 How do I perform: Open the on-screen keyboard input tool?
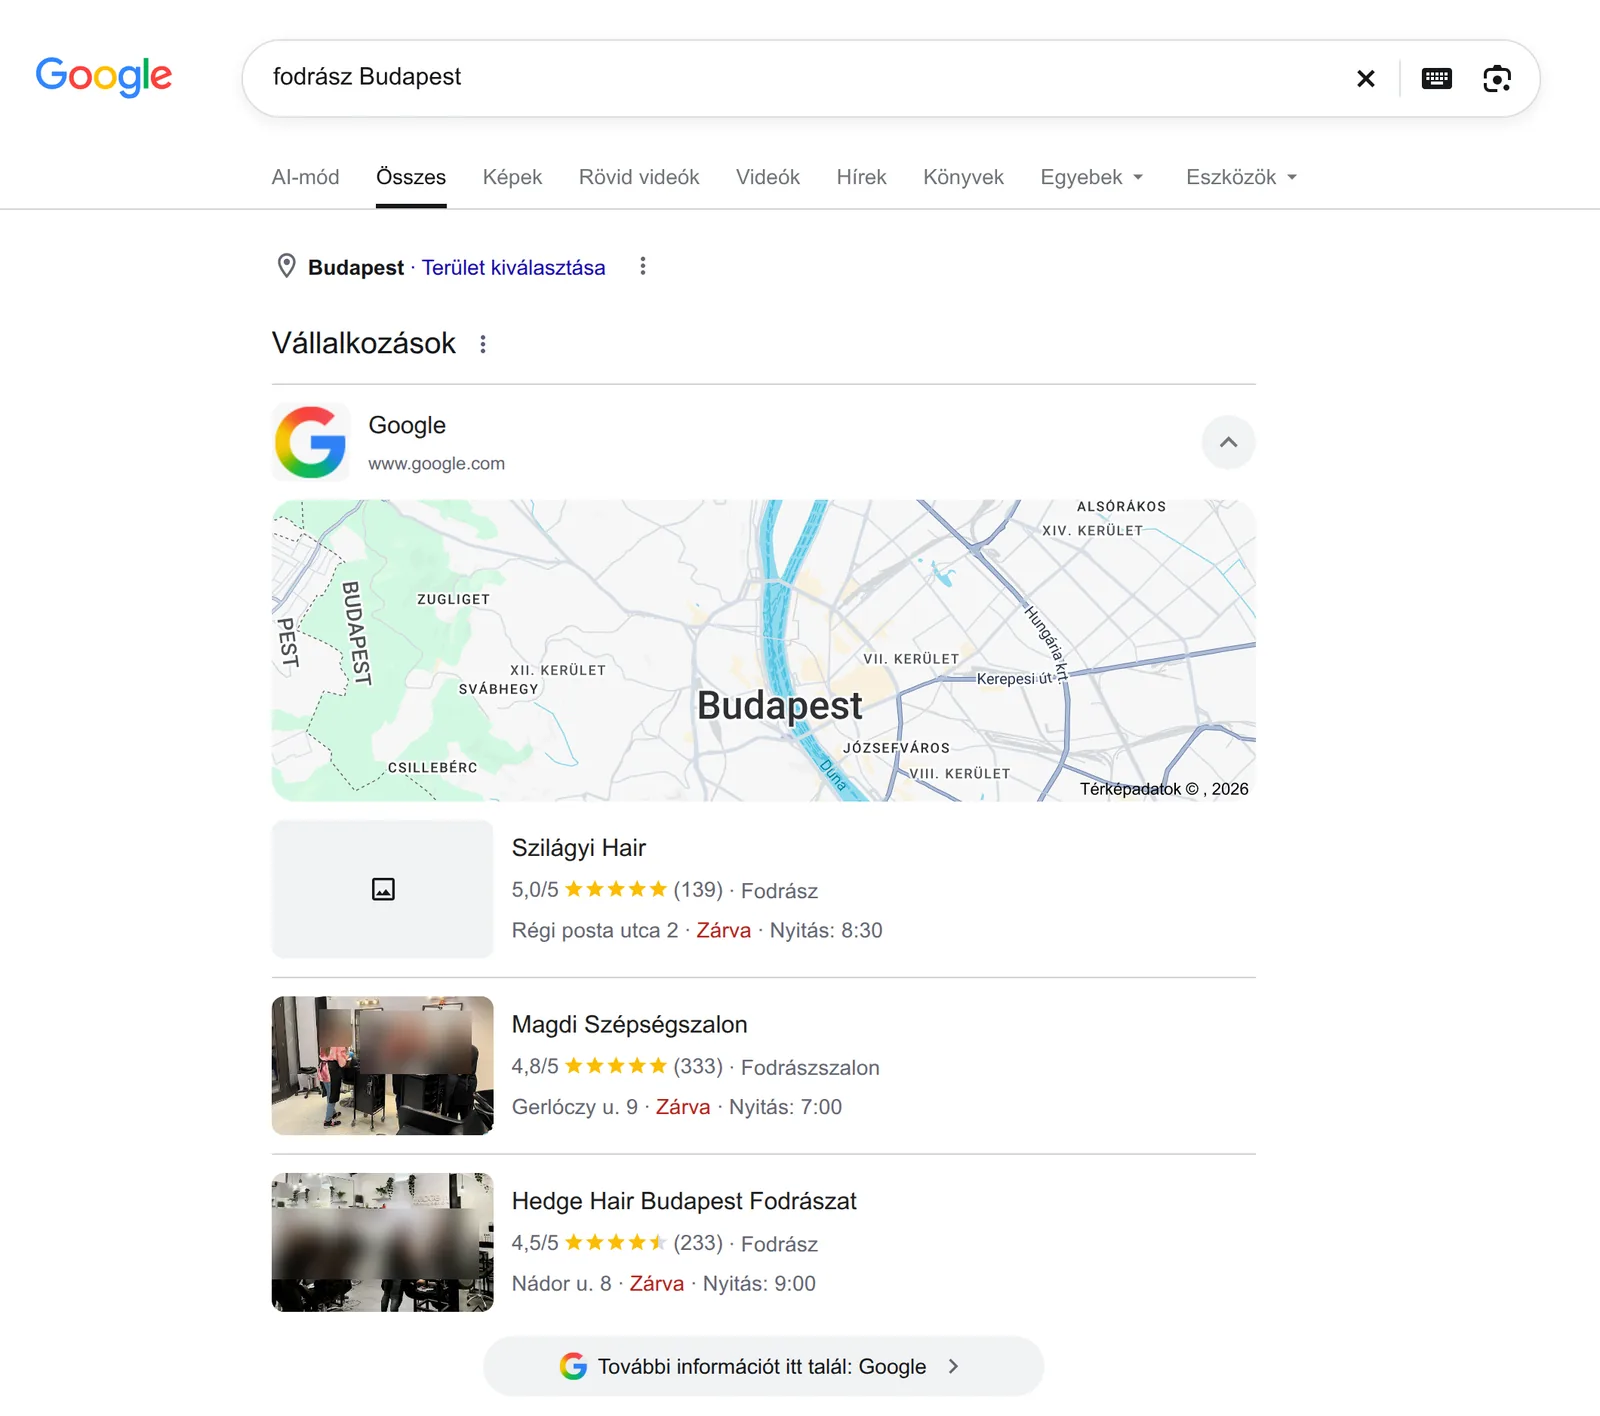pos(1437,78)
